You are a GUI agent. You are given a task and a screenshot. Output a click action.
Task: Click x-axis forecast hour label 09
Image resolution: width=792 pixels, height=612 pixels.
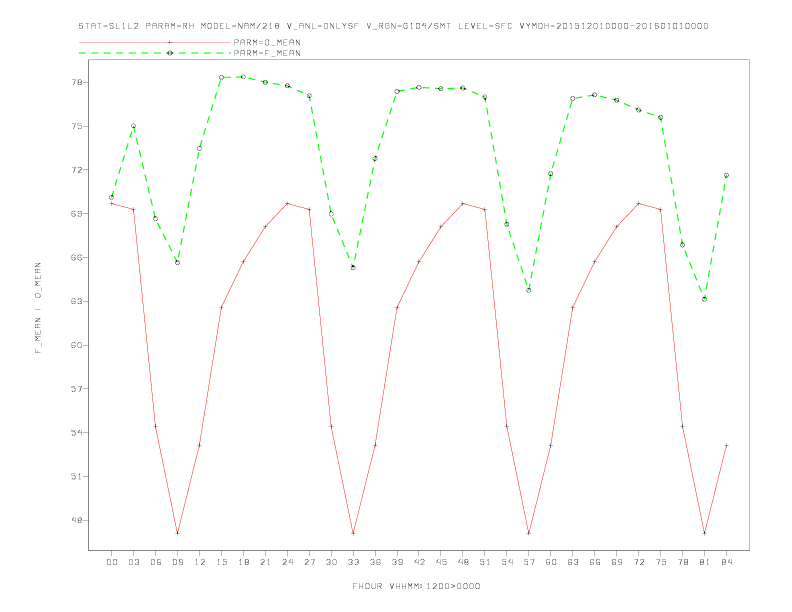[177, 562]
